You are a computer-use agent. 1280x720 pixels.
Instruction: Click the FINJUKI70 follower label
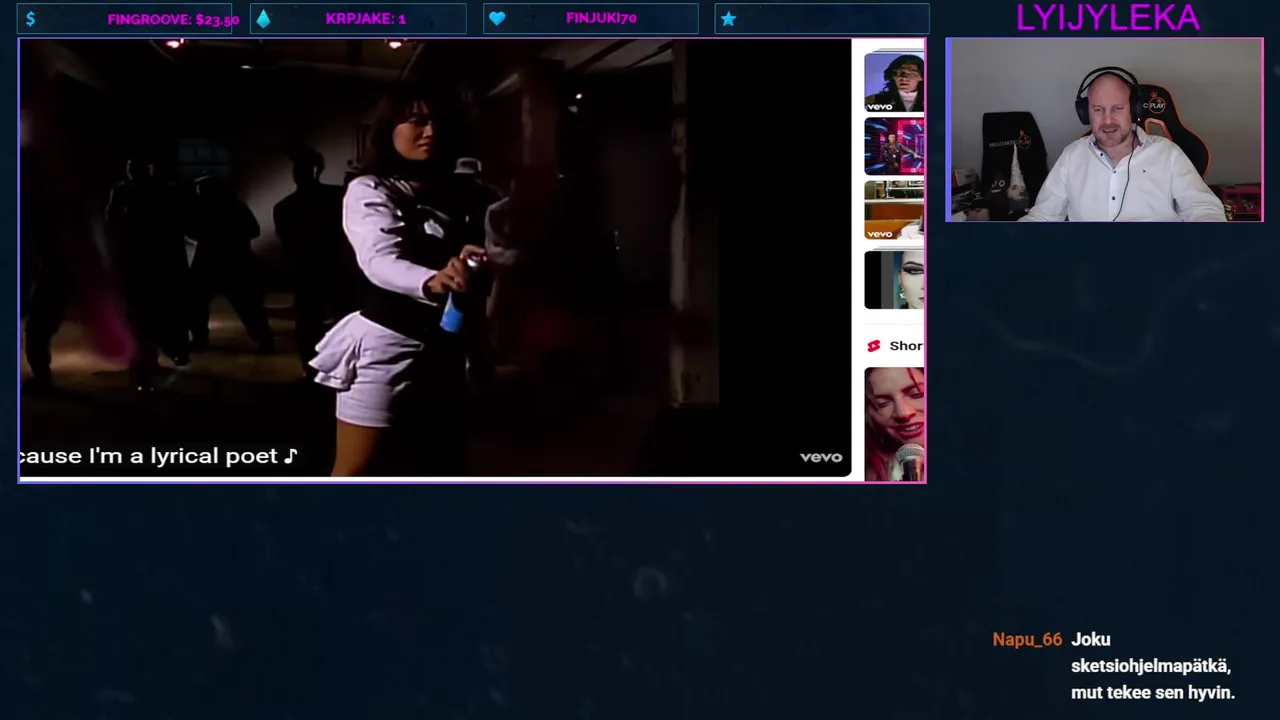point(601,19)
